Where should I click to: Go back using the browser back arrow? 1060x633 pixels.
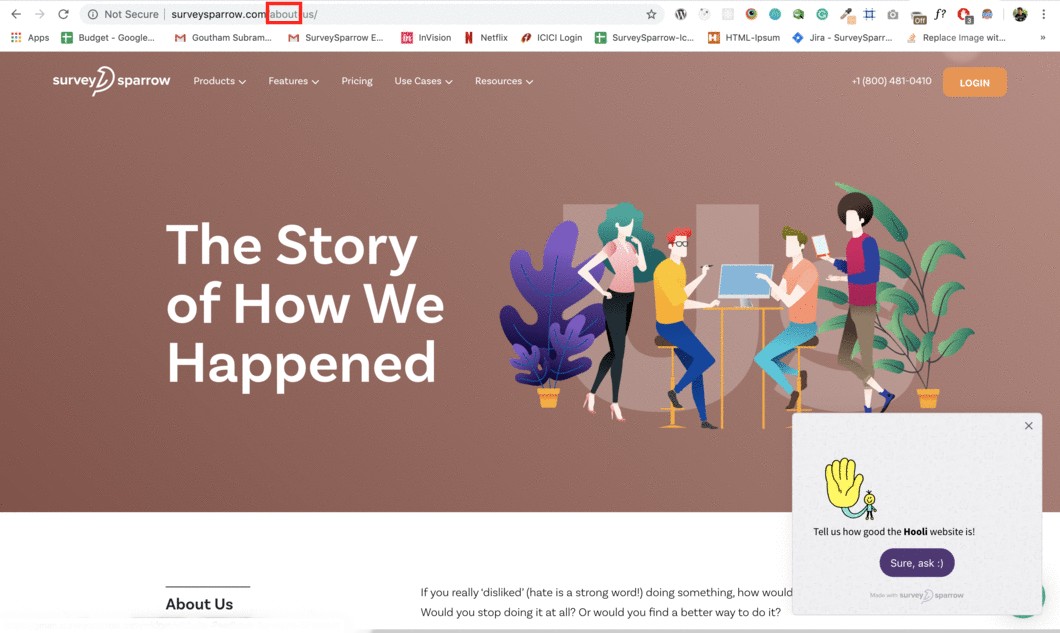point(16,14)
